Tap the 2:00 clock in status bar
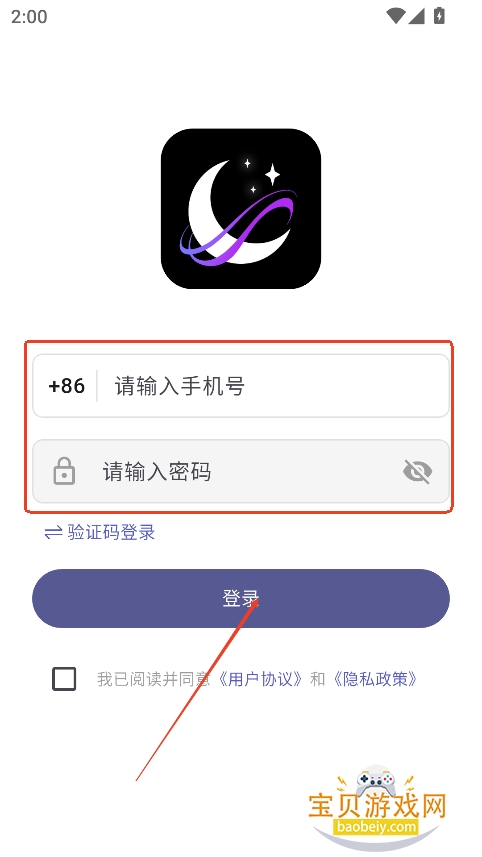Screen dimensions: 482x857 tap(29, 16)
